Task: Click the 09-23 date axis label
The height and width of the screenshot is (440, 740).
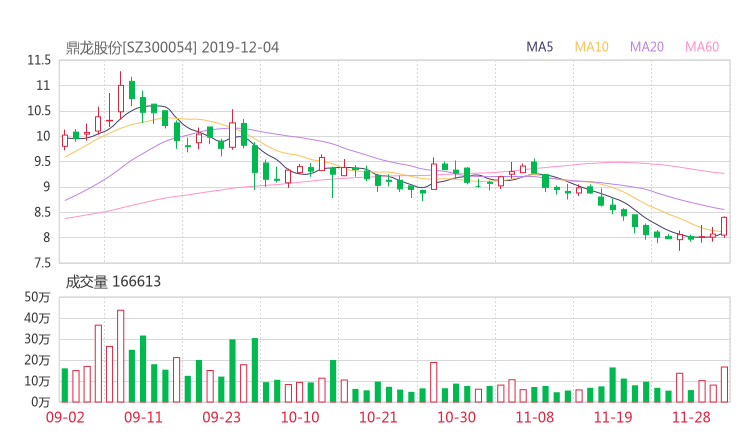Action: tap(221, 417)
